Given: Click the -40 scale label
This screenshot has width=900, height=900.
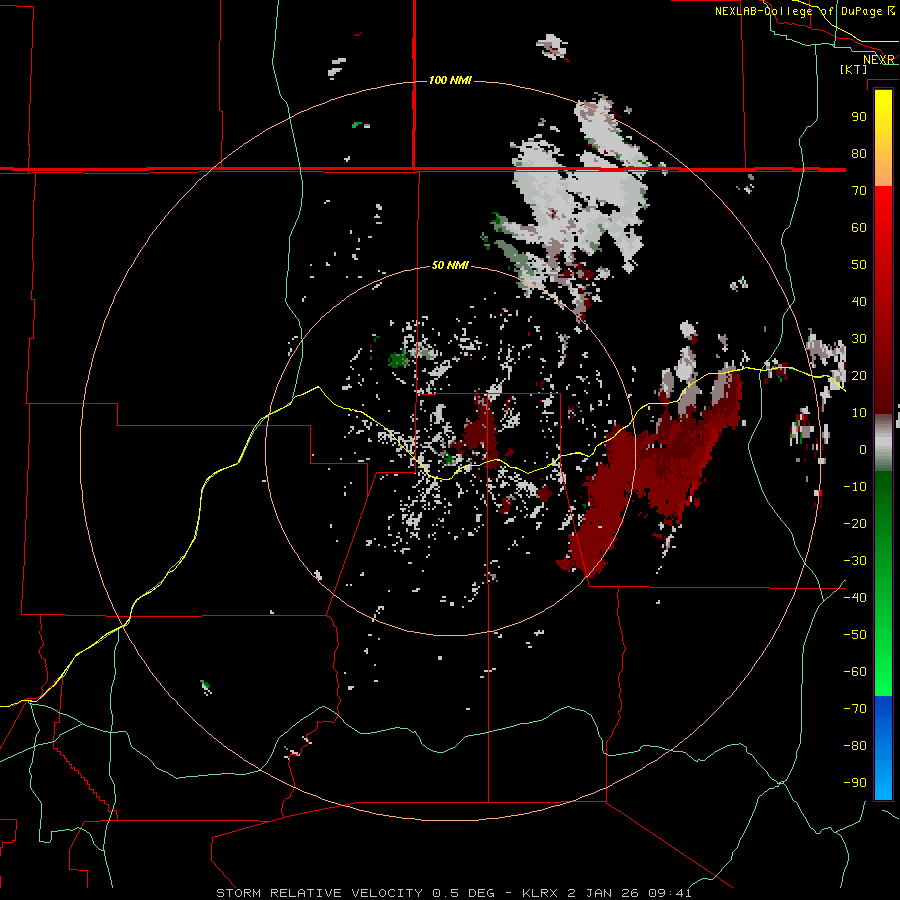Looking at the screenshot, I should 855,598.
